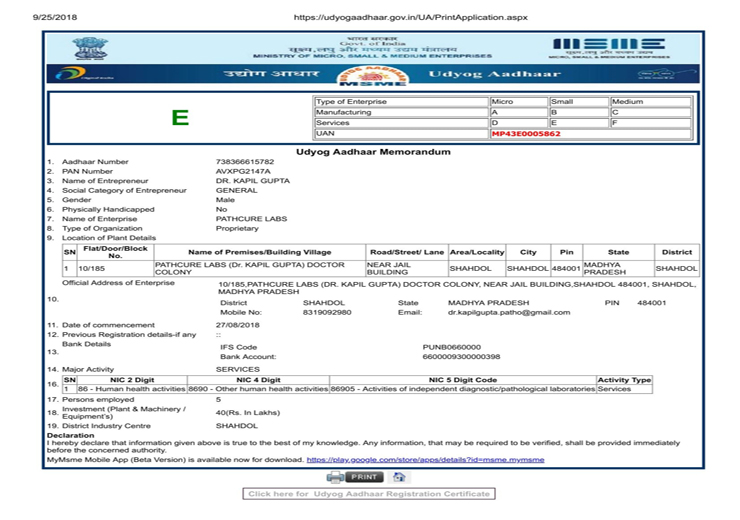
Task: Click the Type of Enterprise header cell
Action: [x=401, y=101]
